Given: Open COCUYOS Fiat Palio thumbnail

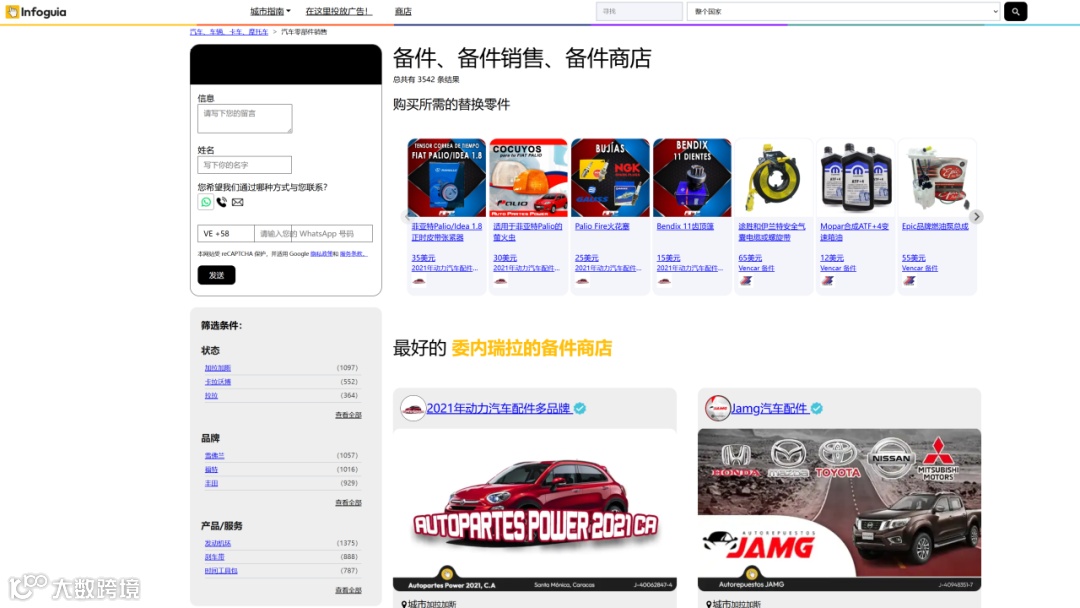Looking at the screenshot, I should pyautogui.click(x=528, y=178).
